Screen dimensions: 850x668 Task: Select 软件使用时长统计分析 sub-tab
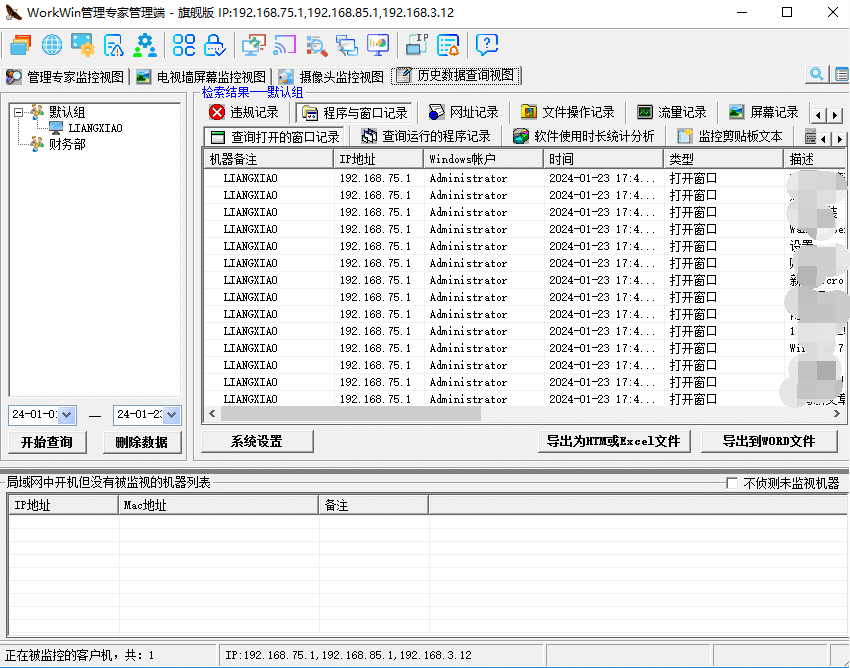(584, 136)
